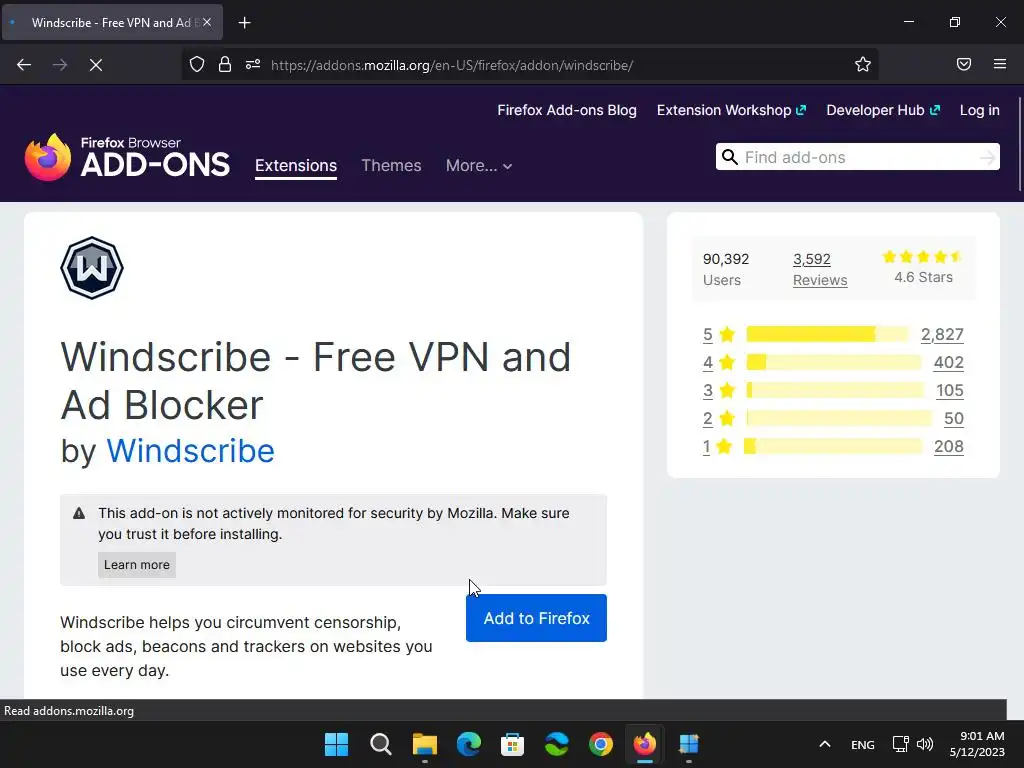Click the Add to Firefox button

[536, 618]
